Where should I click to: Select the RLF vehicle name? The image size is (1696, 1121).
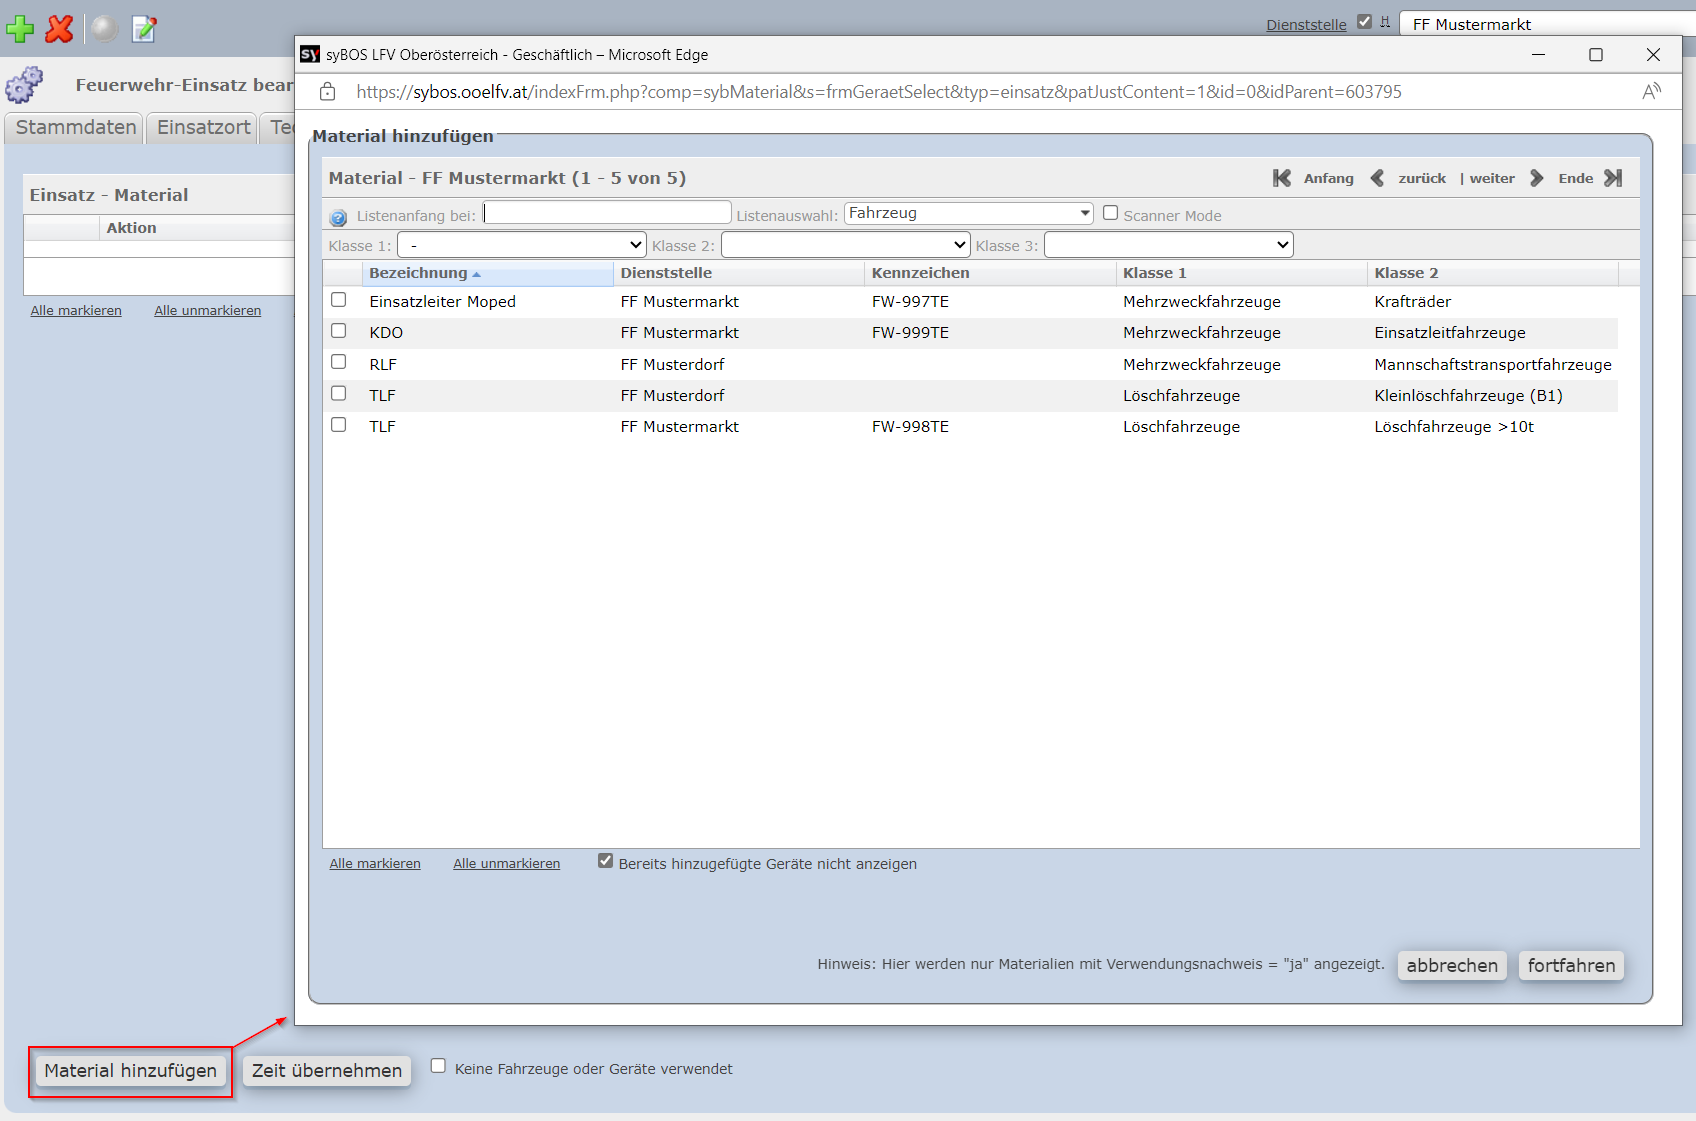(383, 365)
